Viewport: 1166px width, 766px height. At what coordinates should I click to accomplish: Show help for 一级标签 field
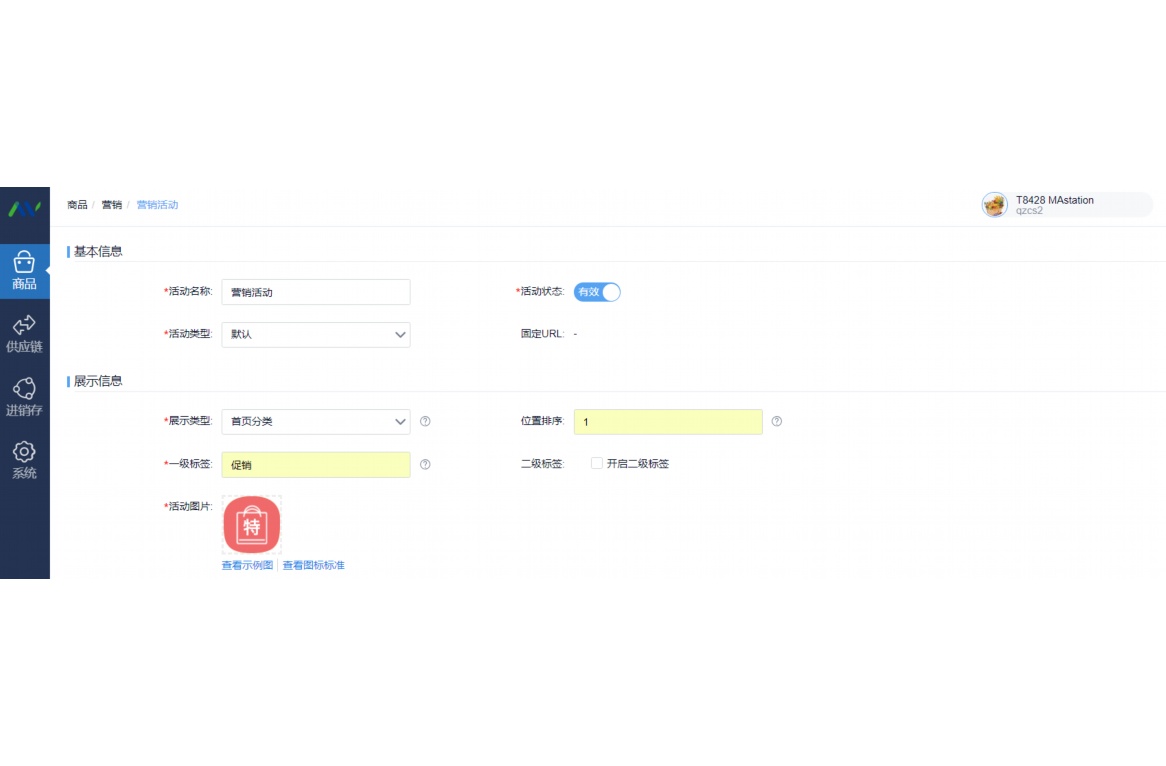tap(425, 465)
